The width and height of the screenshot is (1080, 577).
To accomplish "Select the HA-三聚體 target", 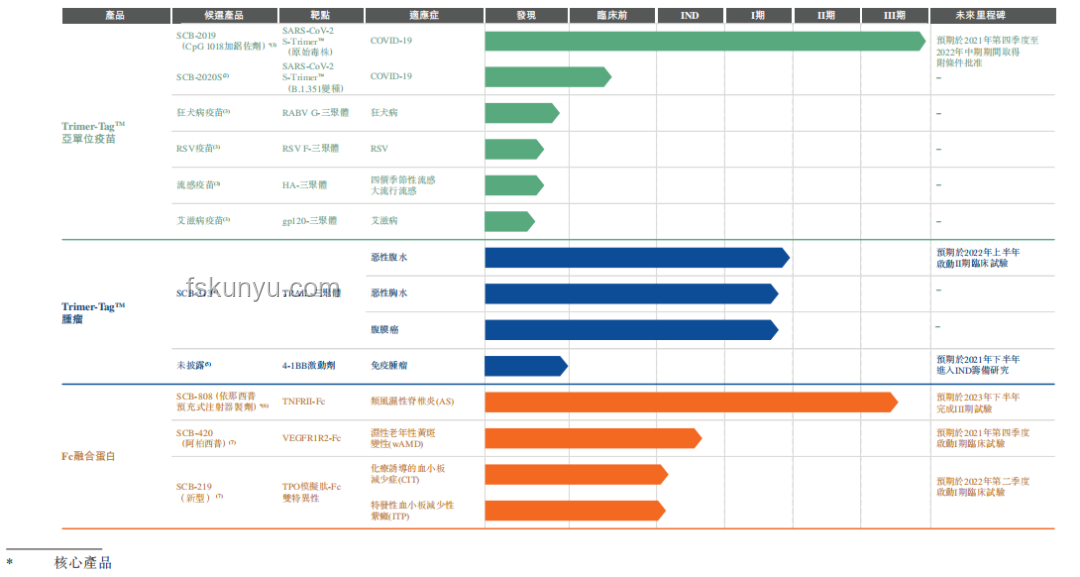I will point(304,185).
